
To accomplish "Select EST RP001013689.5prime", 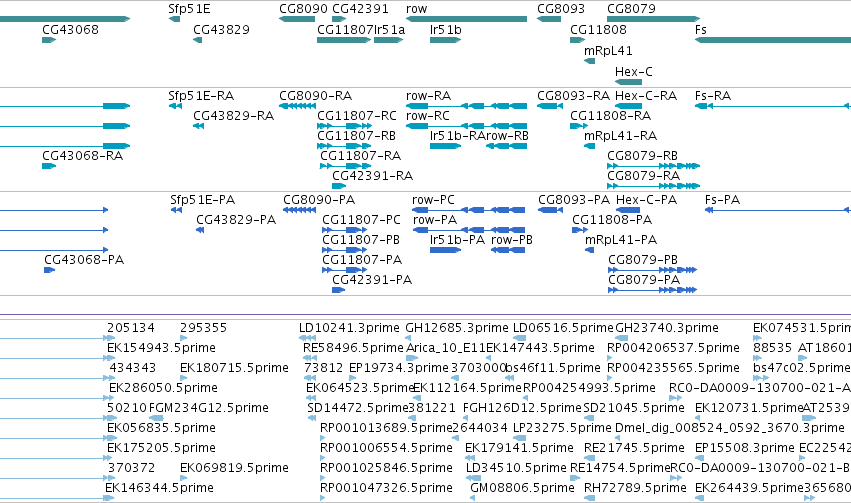I will 386,428.
